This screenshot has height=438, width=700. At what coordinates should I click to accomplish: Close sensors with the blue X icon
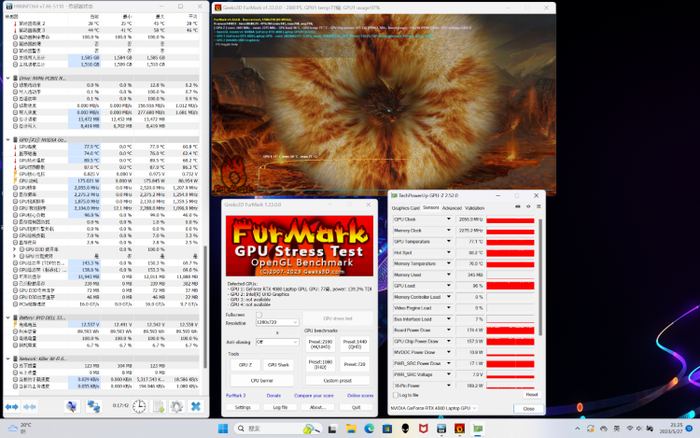coord(196,407)
